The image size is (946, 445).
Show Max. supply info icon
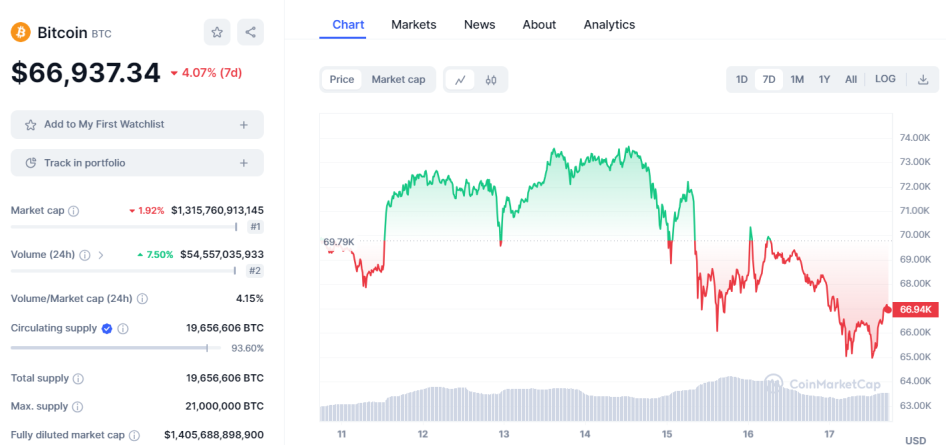78,406
